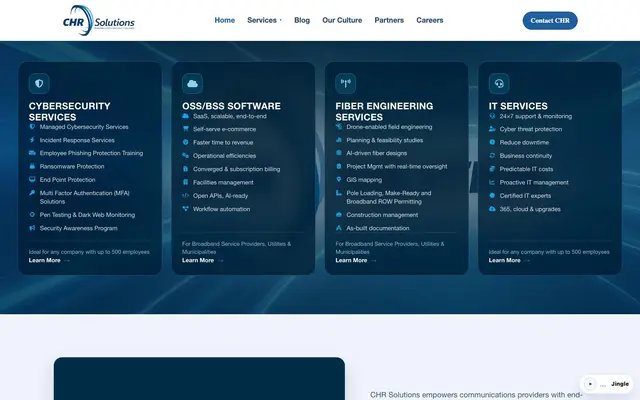Click the OSS/BSS Software heading
Viewport: 640px width, 400px height.
(231, 106)
